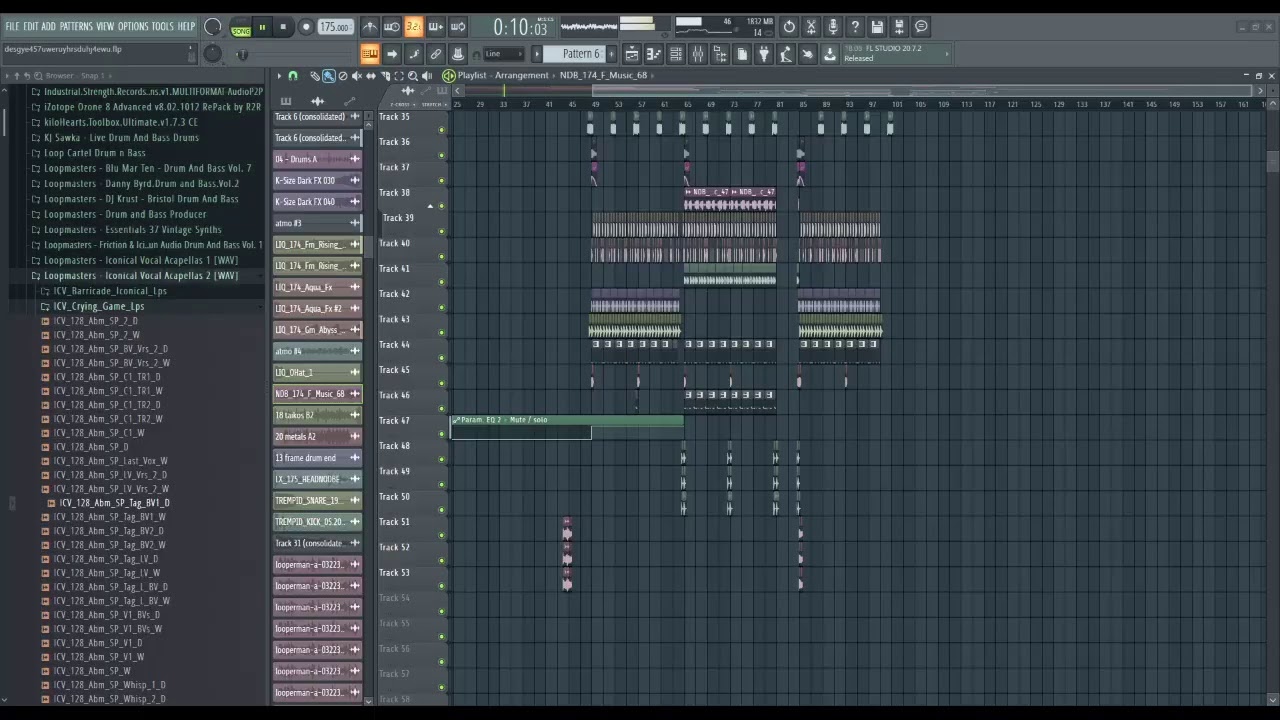Open the Piano Roll view icon
Image resolution: width=1280 pixels, height=720 pixels.
pos(654,54)
